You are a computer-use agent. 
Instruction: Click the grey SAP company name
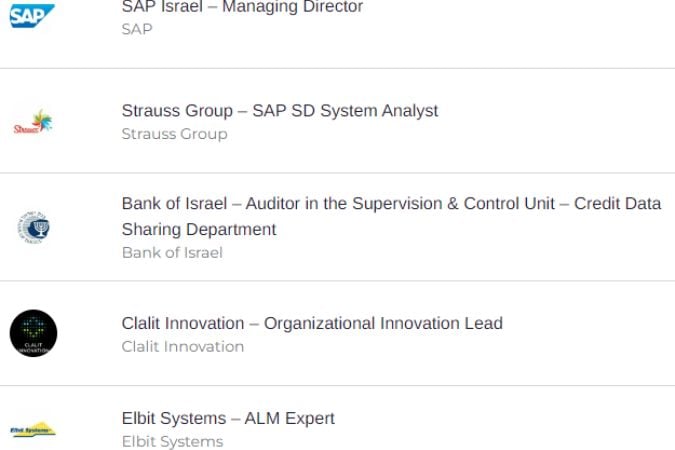(x=137, y=29)
